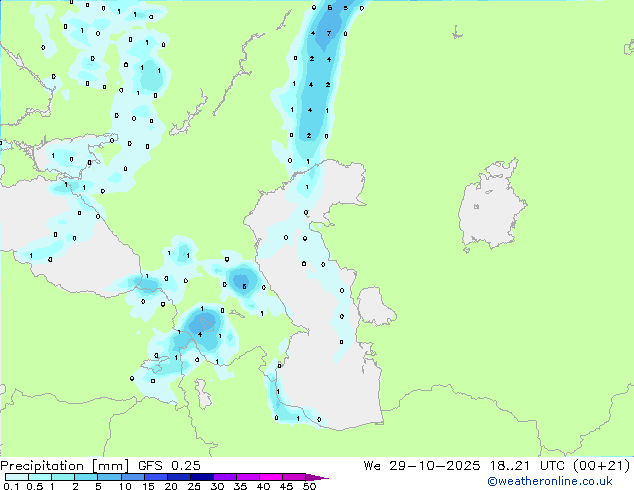
Task: Select the 25 to 30 mm dark blue swatch
Action: (201, 477)
